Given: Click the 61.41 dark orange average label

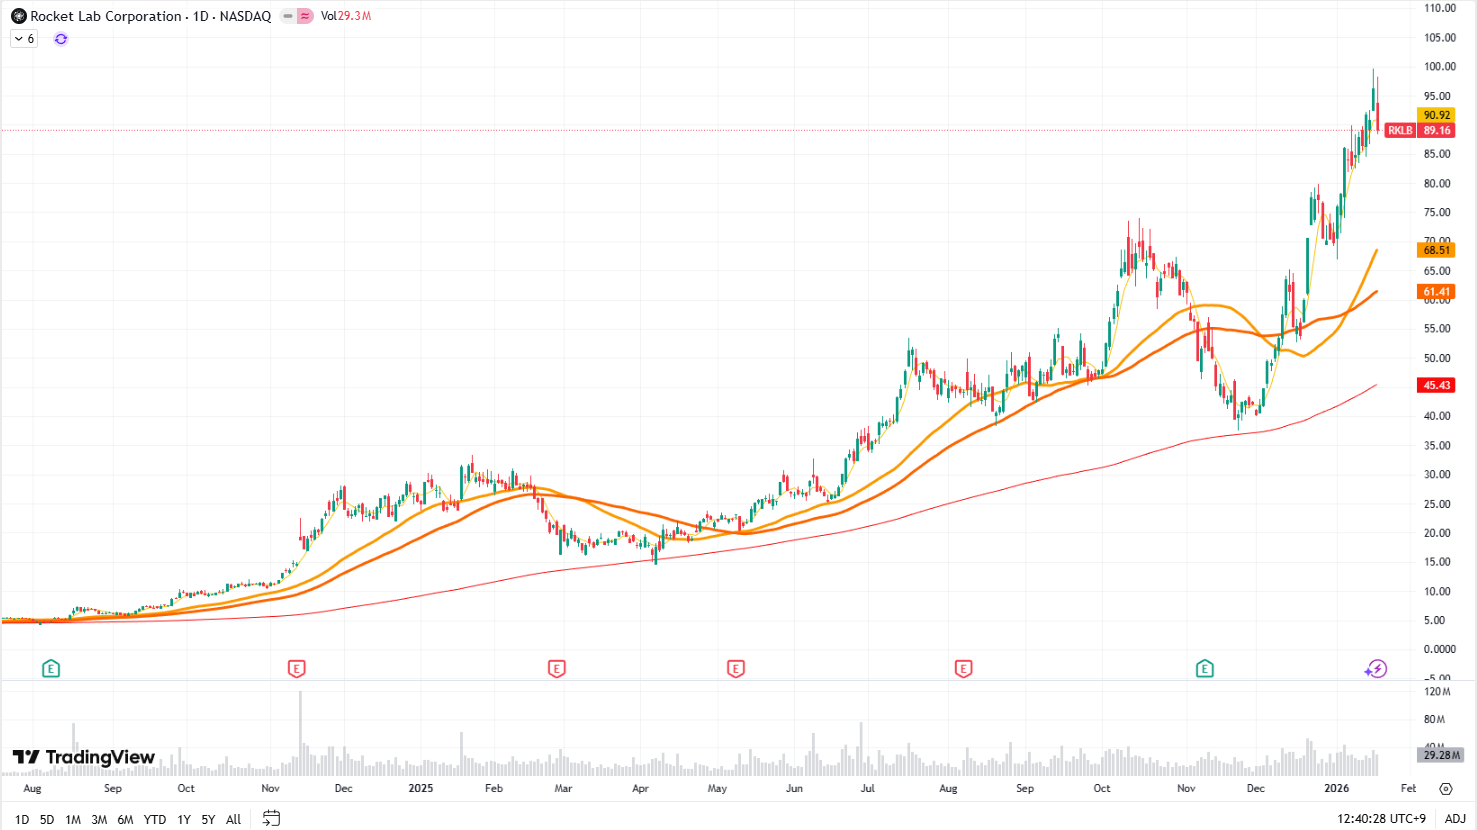Looking at the screenshot, I should click(1437, 292).
